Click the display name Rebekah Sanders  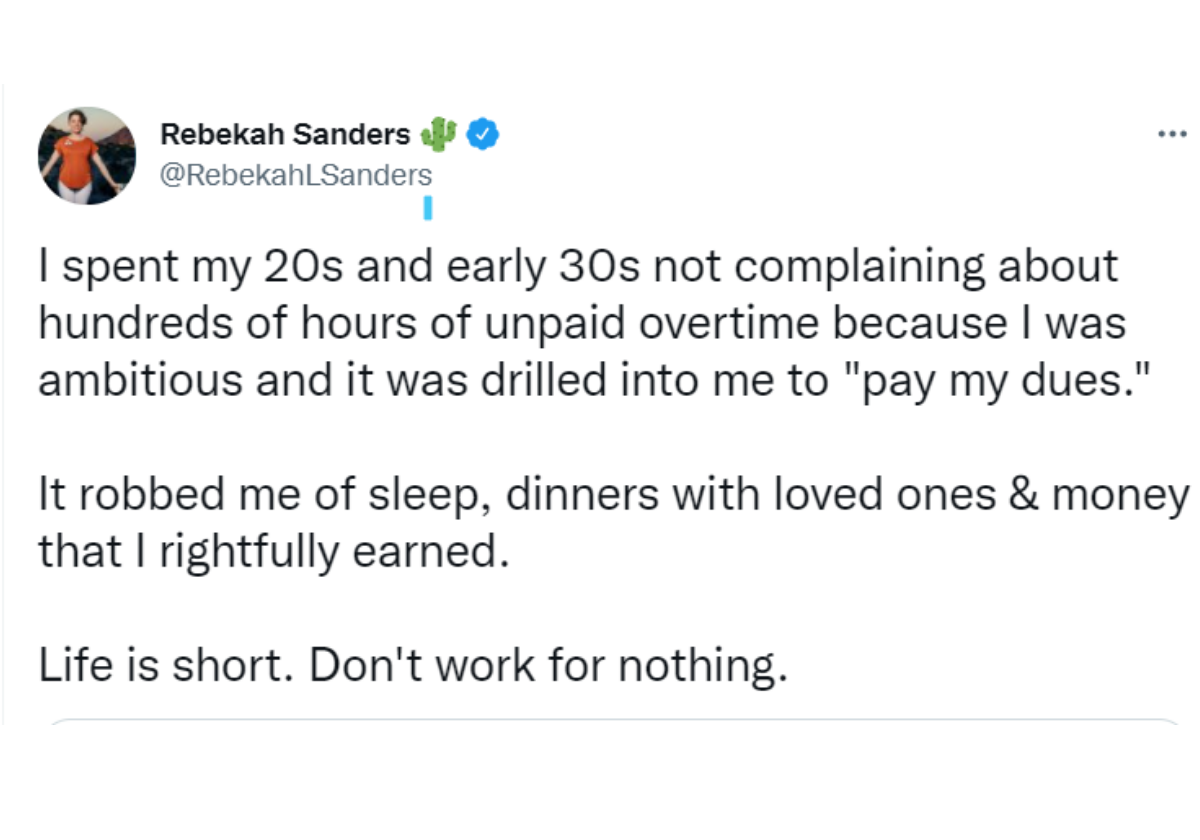(x=285, y=134)
